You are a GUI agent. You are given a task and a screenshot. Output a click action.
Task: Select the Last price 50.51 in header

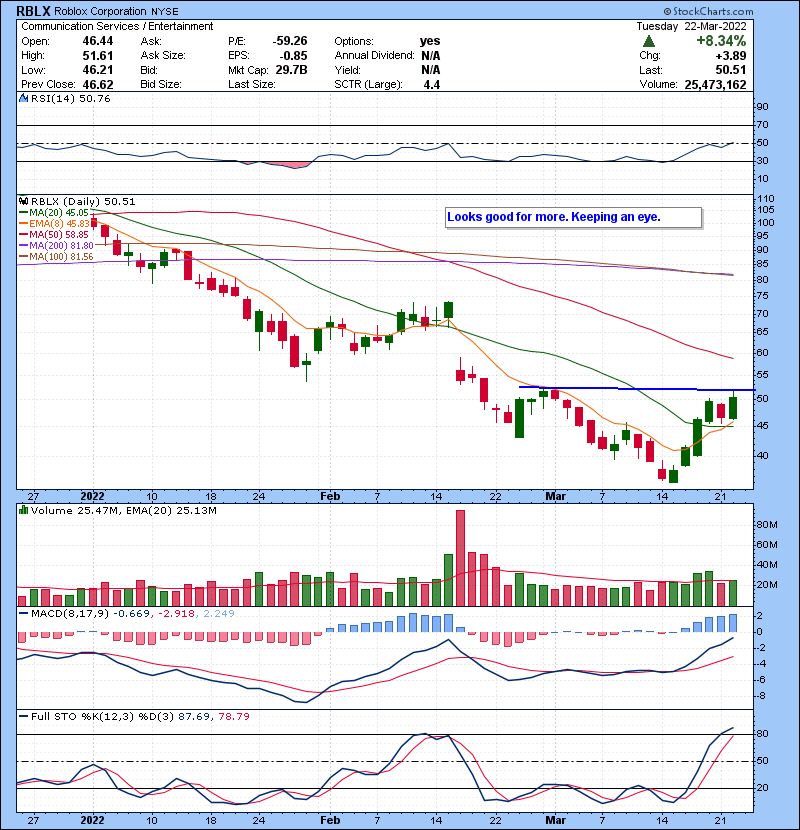(731, 70)
